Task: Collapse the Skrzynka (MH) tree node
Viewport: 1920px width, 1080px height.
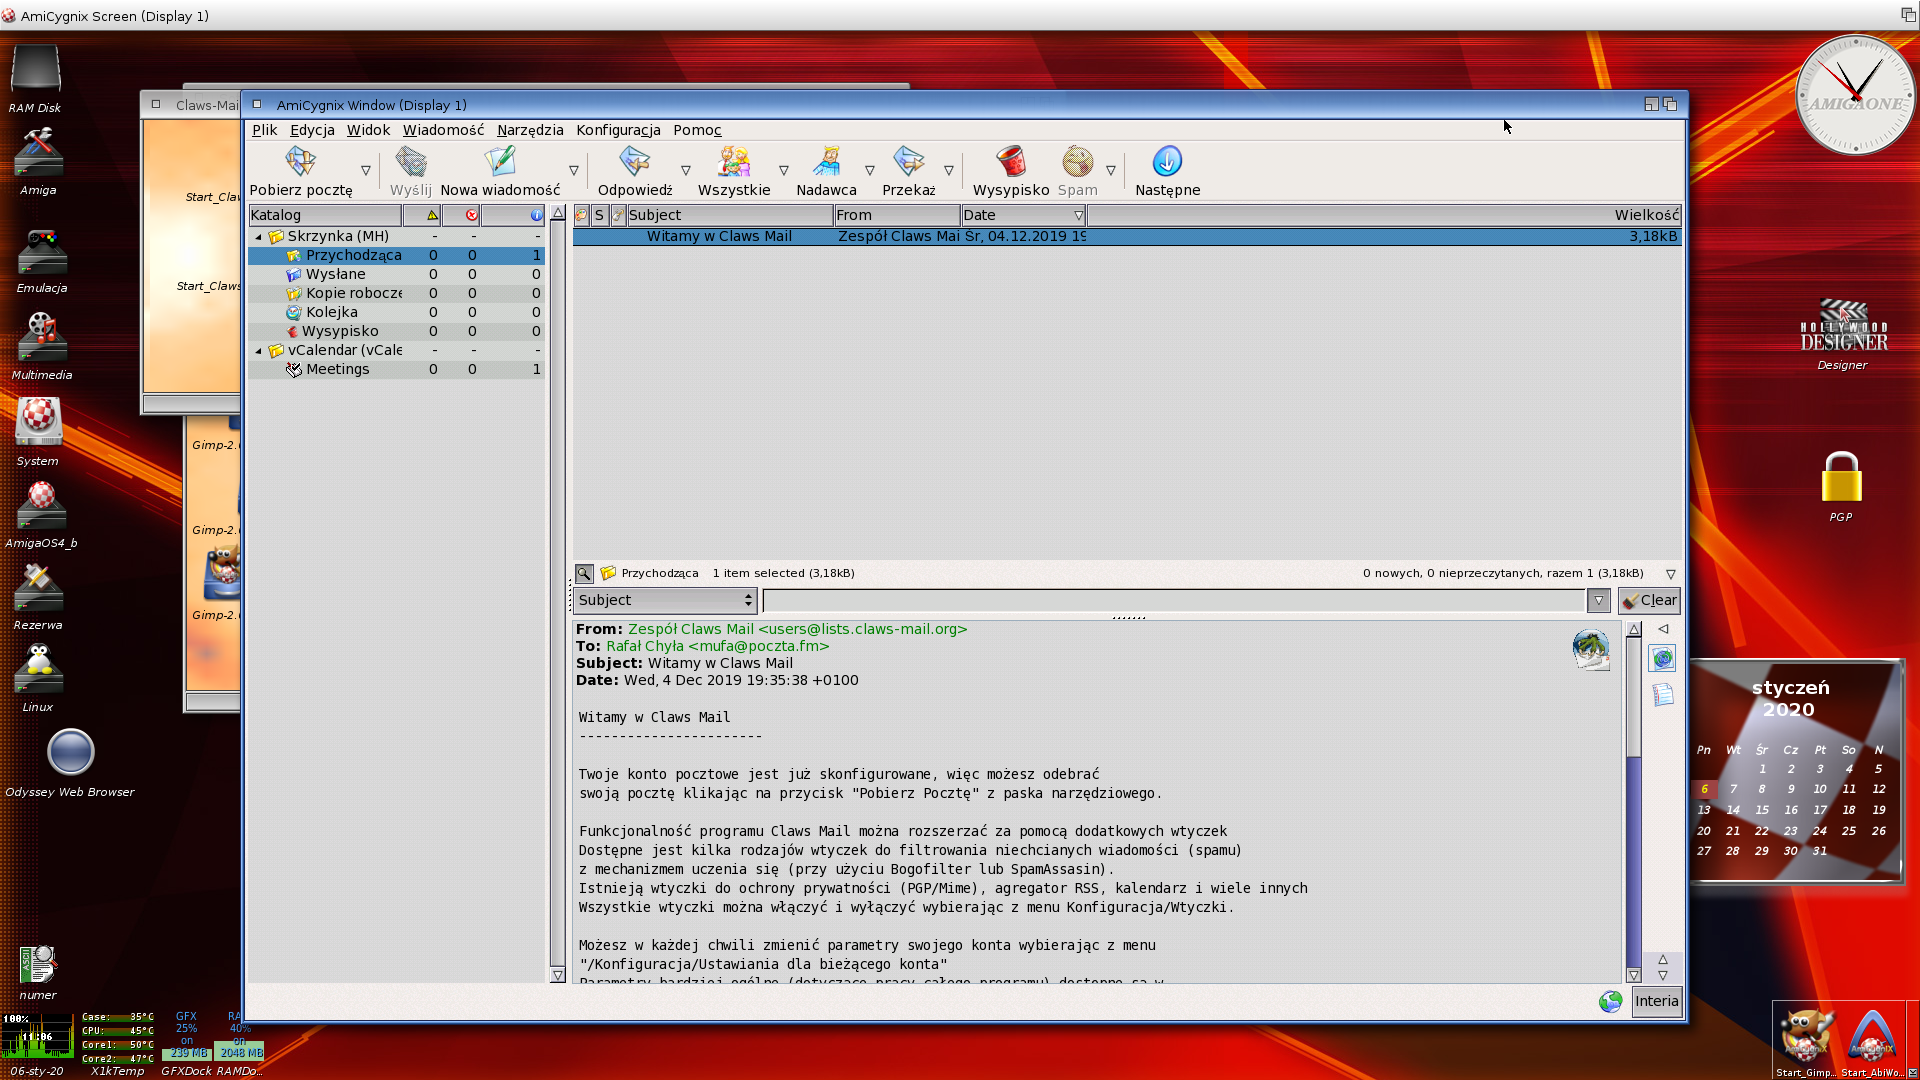Action: tap(259, 237)
